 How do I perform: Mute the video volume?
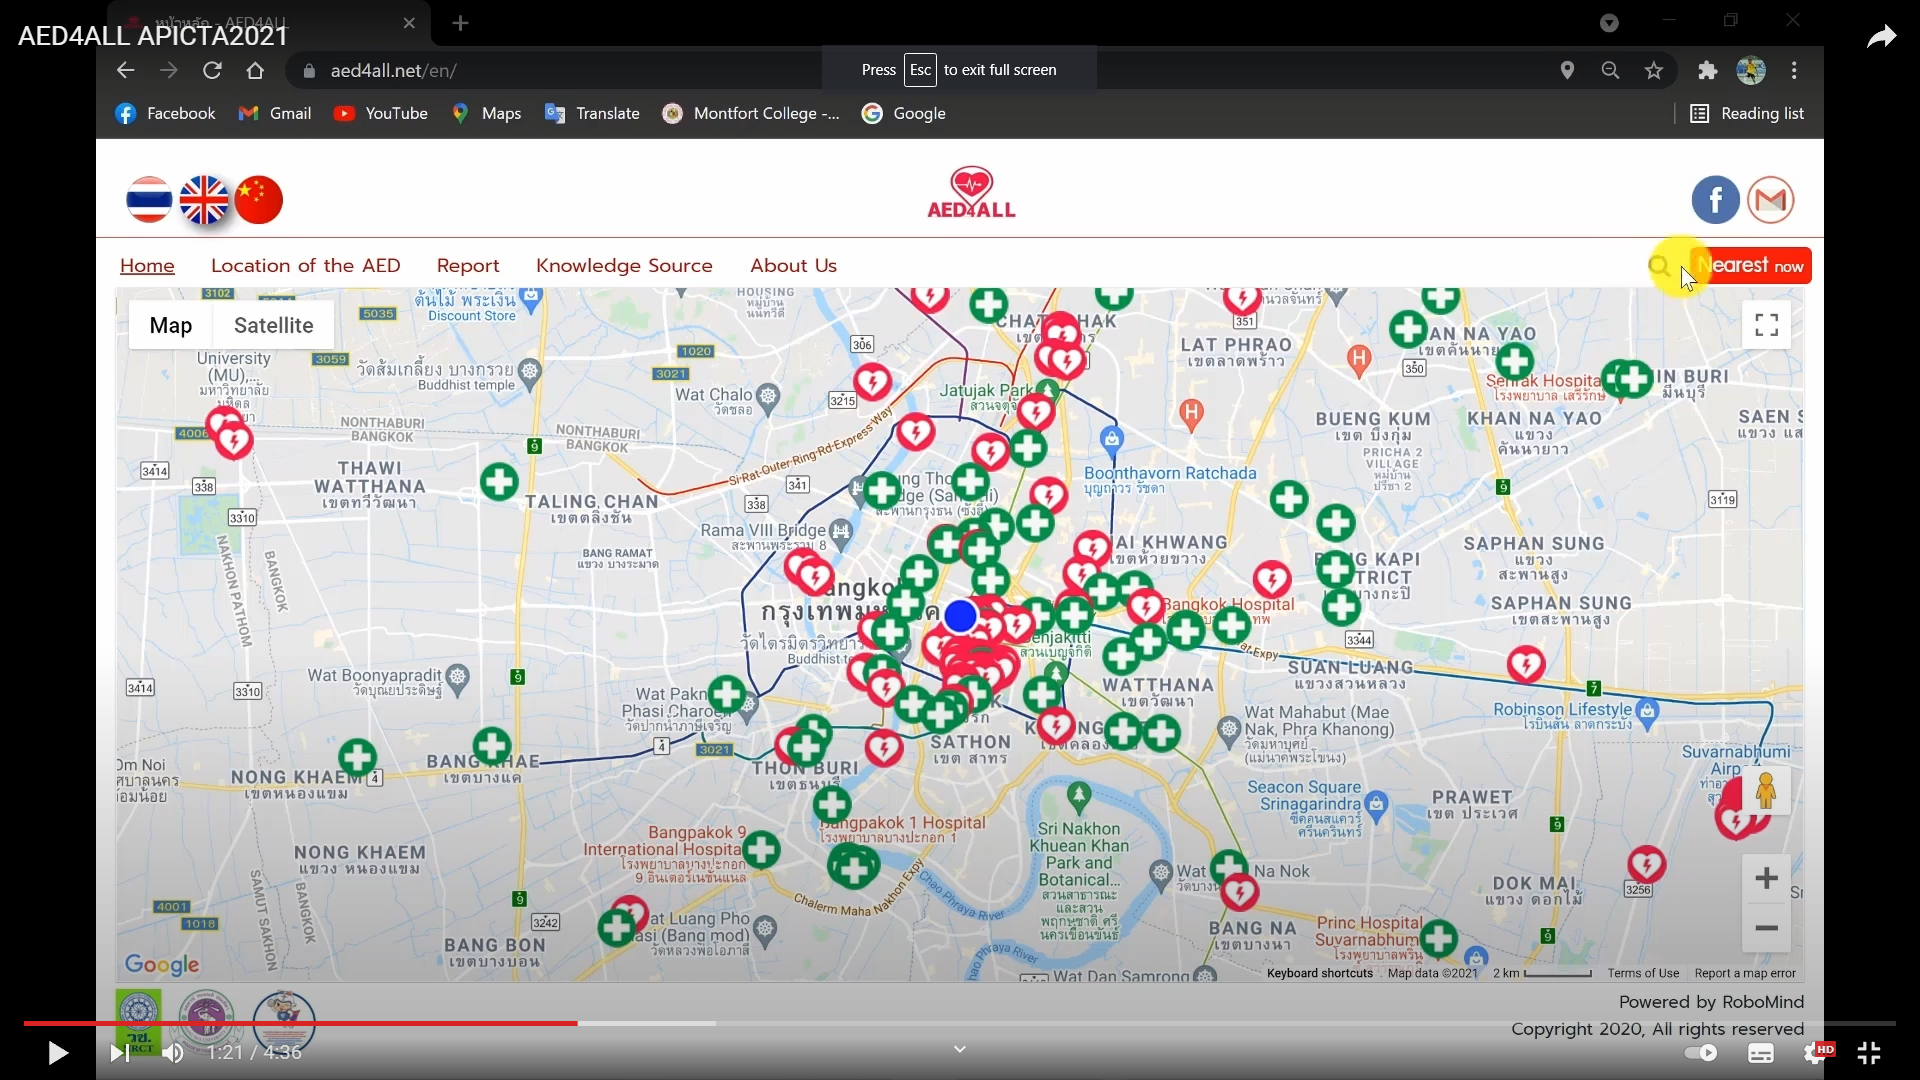click(173, 1052)
